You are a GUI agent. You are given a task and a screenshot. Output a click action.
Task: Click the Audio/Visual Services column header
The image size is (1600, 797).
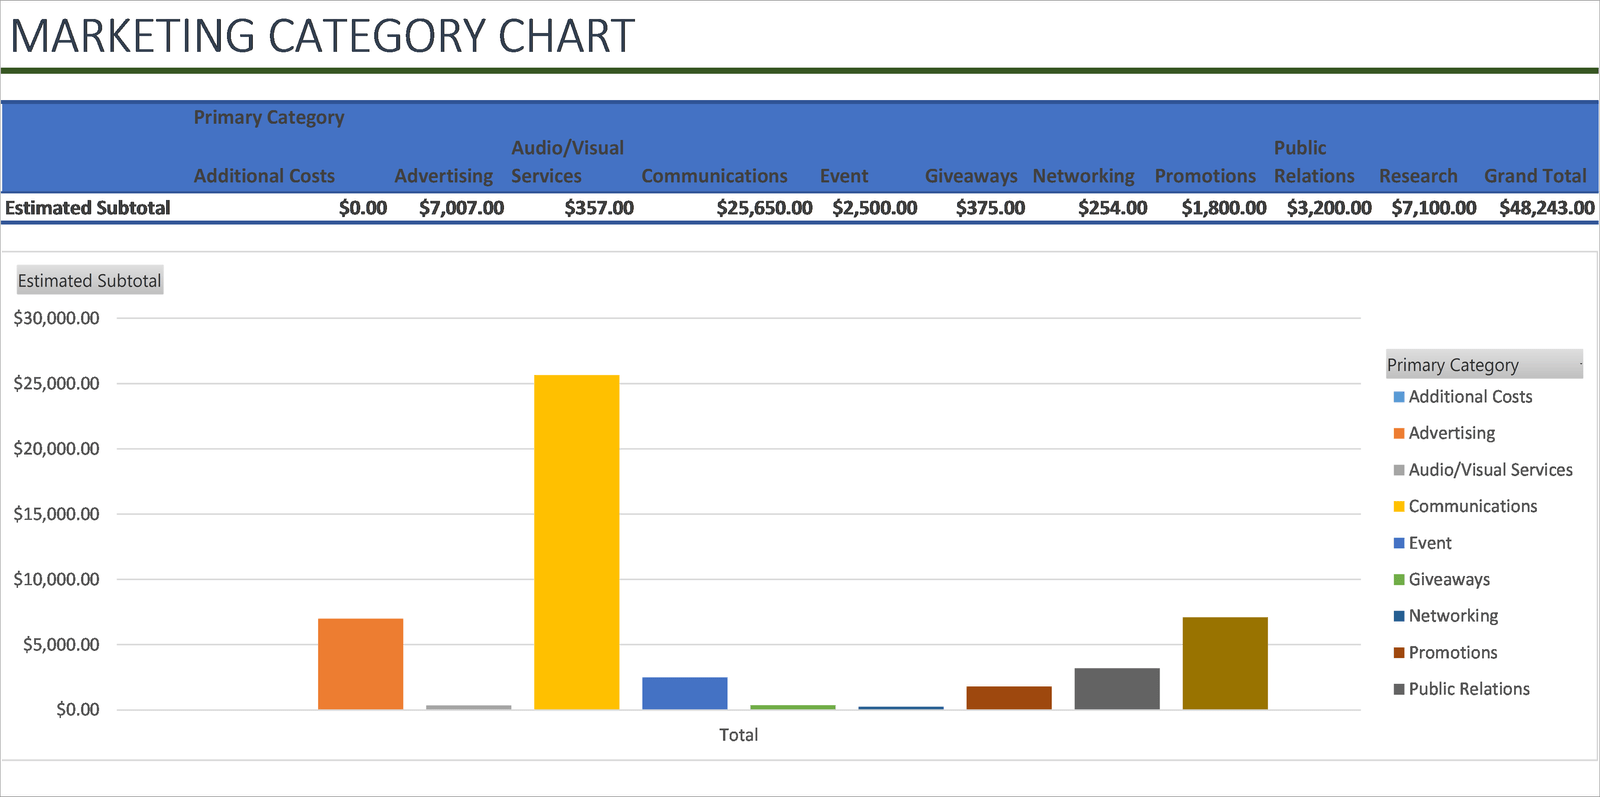click(x=567, y=162)
